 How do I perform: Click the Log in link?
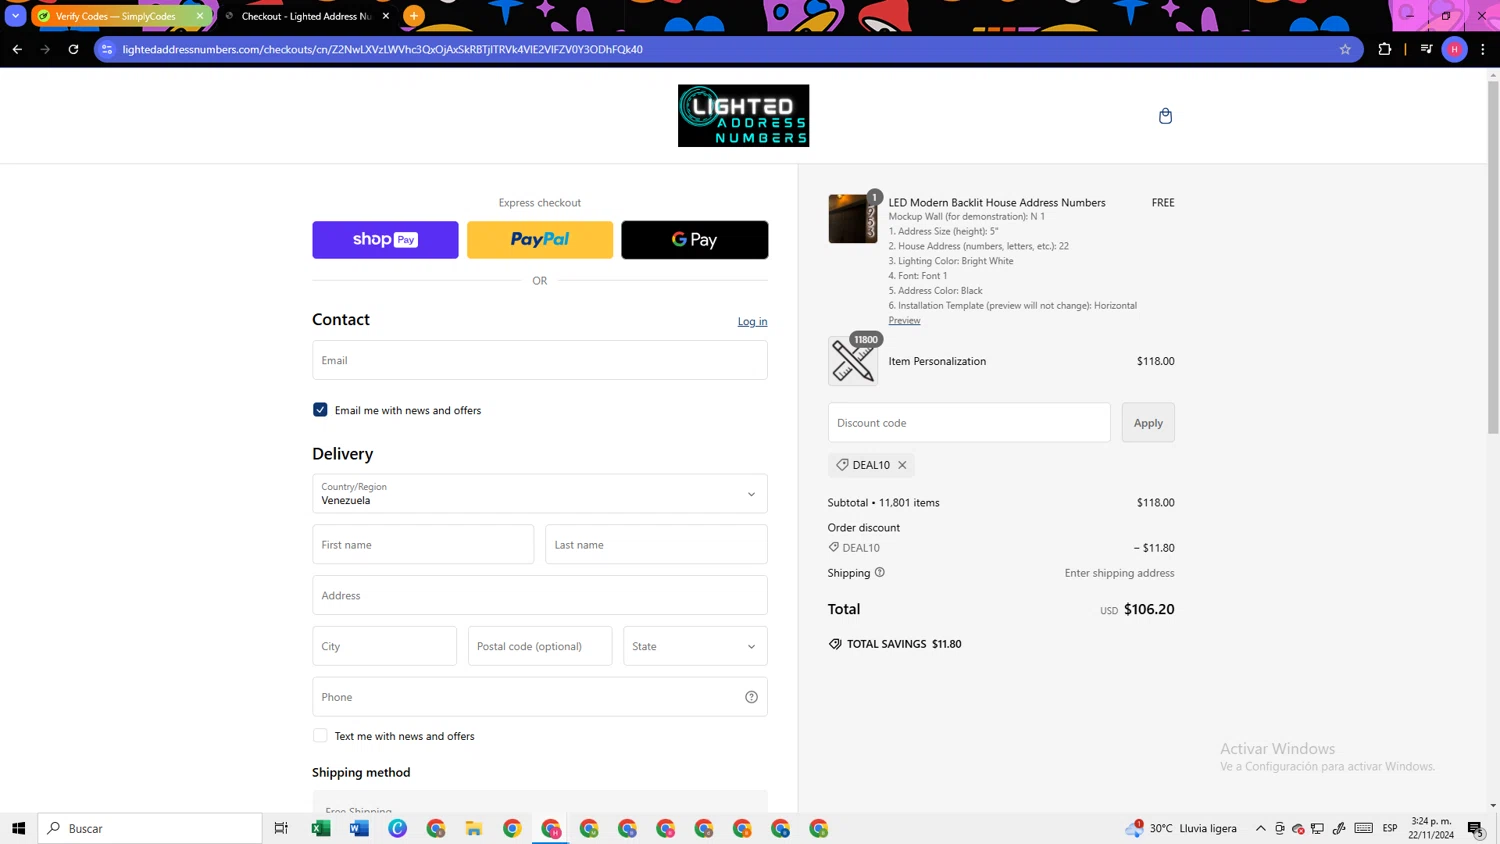752,321
